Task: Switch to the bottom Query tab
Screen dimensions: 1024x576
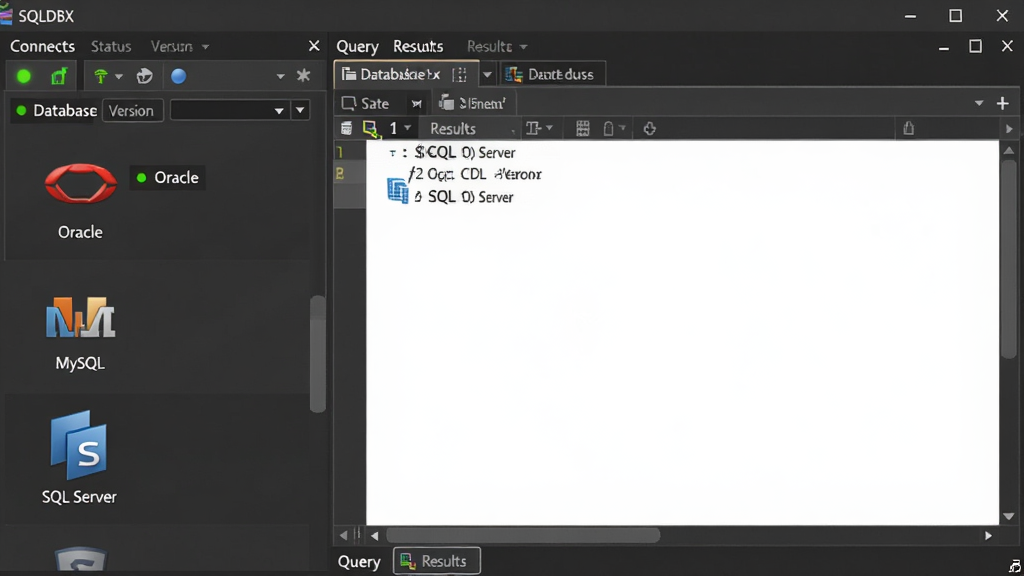Action: point(359,562)
